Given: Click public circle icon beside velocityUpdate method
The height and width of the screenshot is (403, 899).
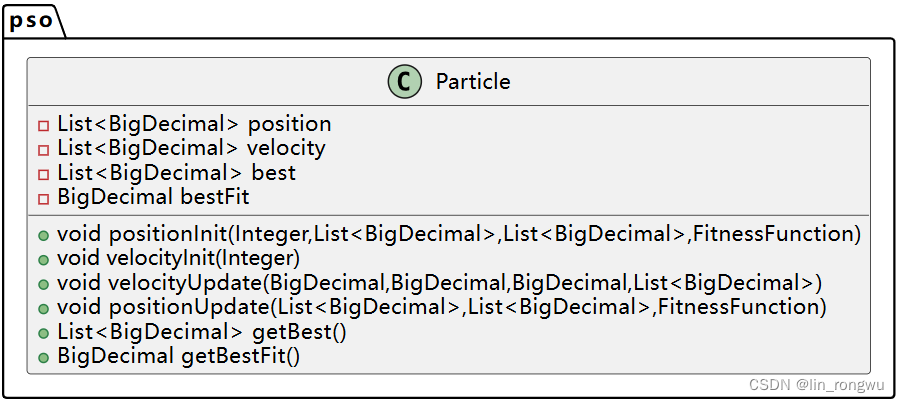Looking at the screenshot, I should click(44, 284).
